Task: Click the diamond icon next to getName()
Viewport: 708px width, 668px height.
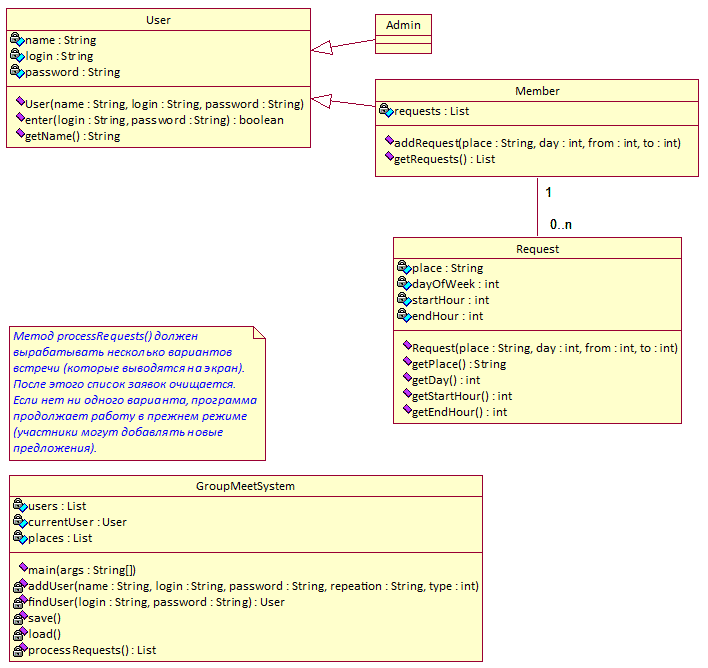Action: (20, 133)
